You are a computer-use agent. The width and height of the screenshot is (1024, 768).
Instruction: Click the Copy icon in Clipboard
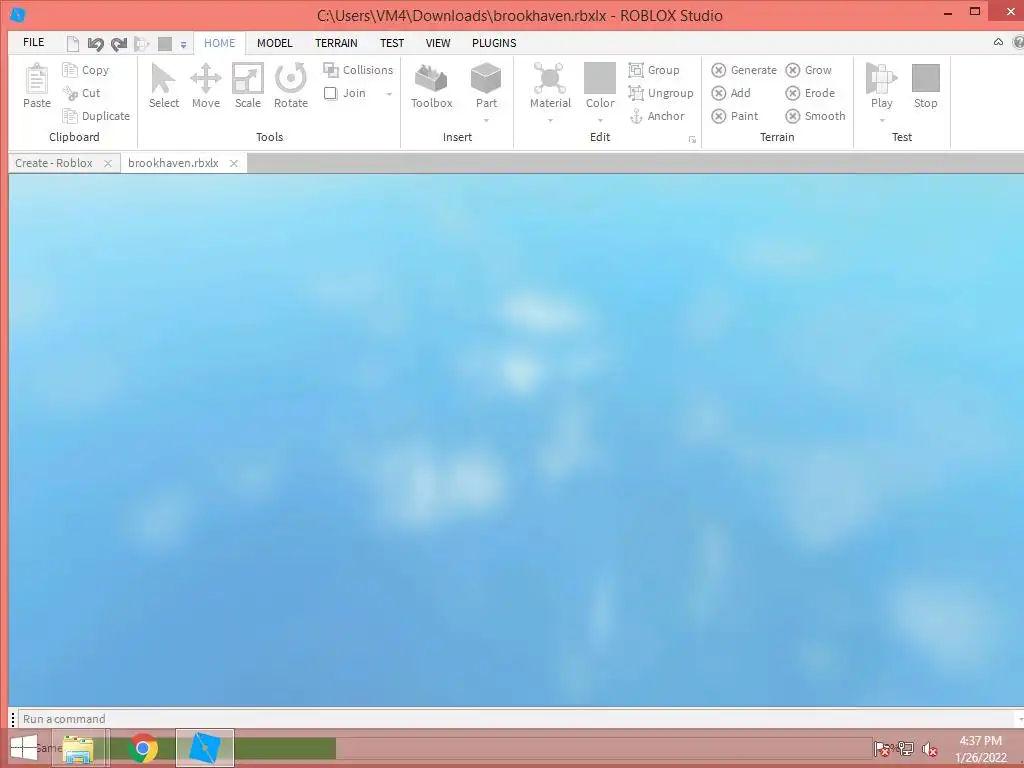pyautogui.click(x=70, y=70)
